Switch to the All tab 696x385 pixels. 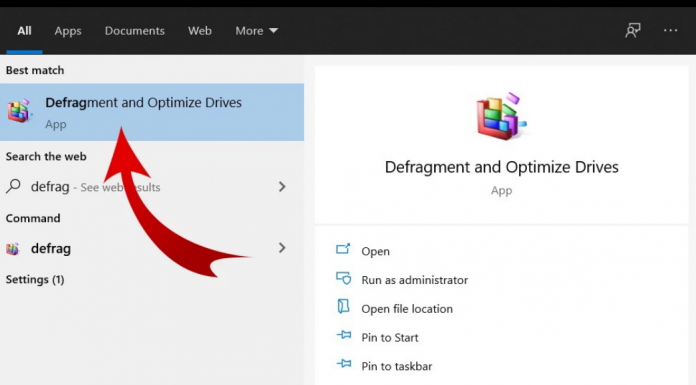[24, 31]
